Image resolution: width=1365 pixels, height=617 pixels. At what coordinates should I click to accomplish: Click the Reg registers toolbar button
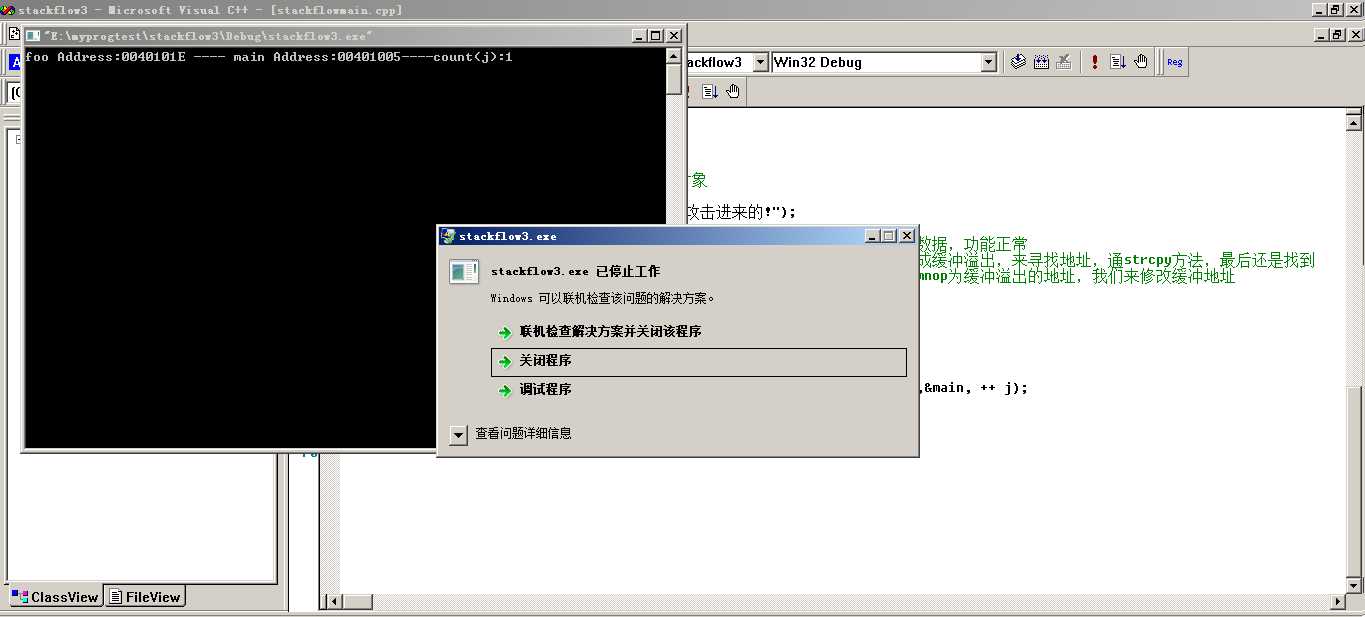[x=1174, y=62]
